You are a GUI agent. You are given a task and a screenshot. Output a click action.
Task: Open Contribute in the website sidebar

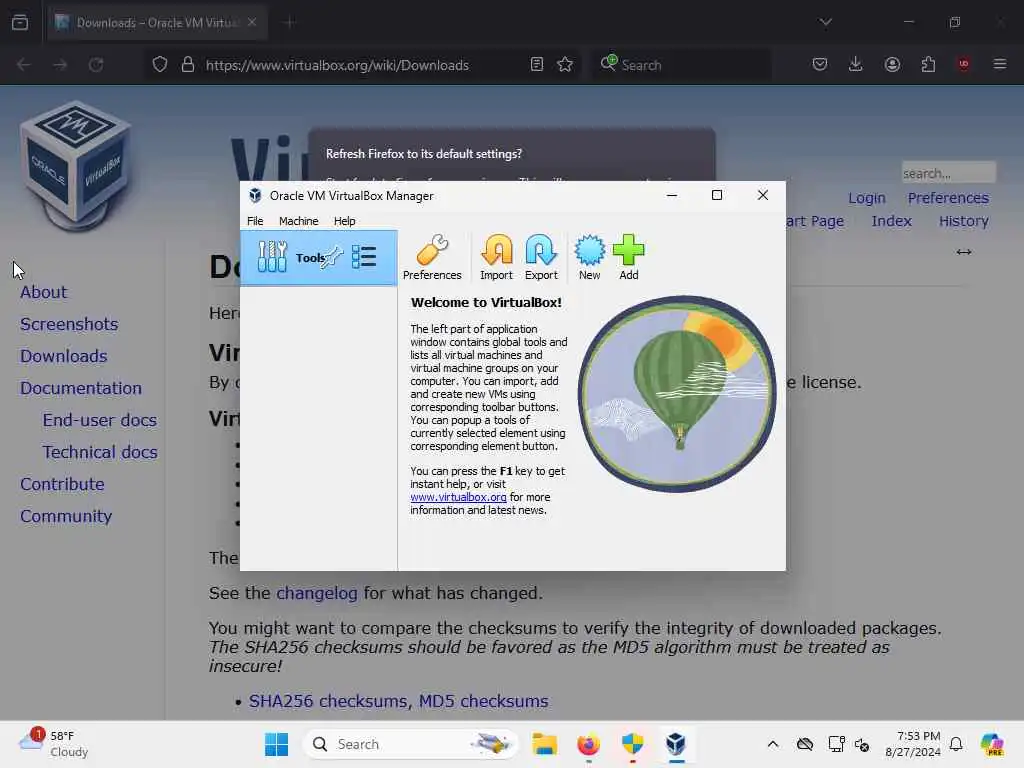62,484
